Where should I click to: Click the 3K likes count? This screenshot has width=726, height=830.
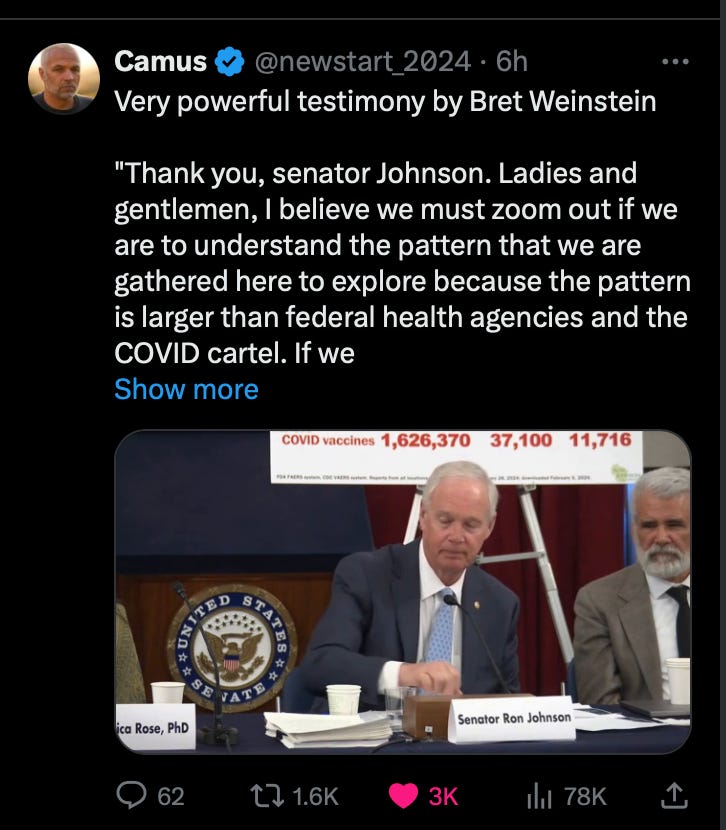443,796
